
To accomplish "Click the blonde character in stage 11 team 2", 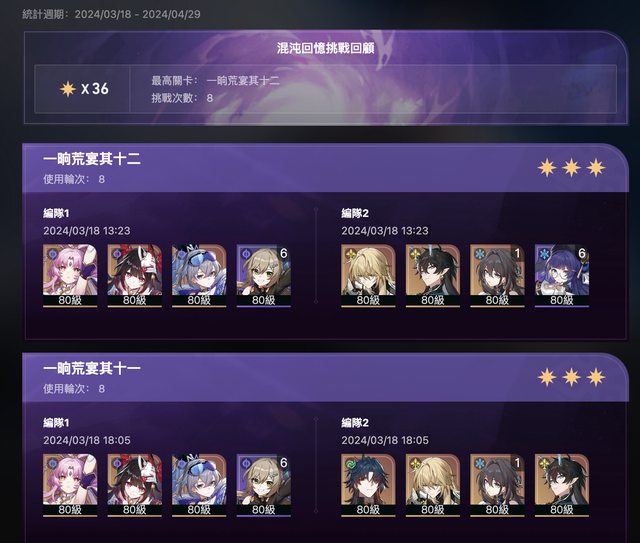I will pos(433,485).
